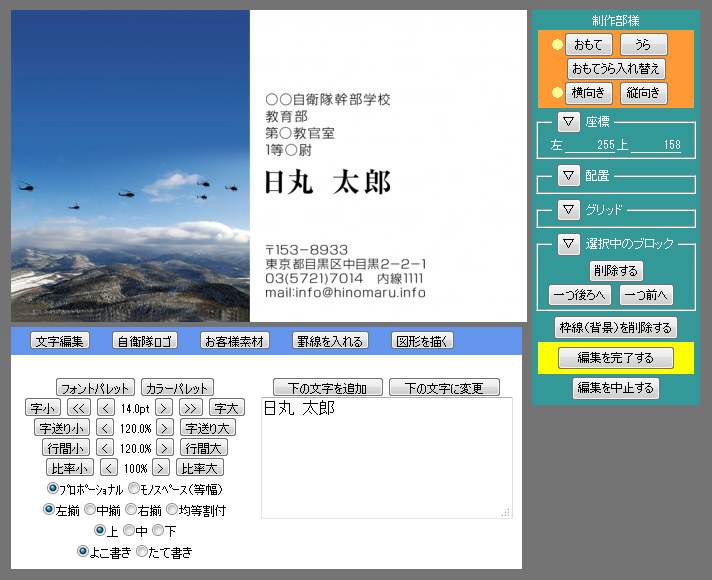The width and height of the screenshot is (712, 580).
Task: Click 比率小 button
Action: [70, 467]
